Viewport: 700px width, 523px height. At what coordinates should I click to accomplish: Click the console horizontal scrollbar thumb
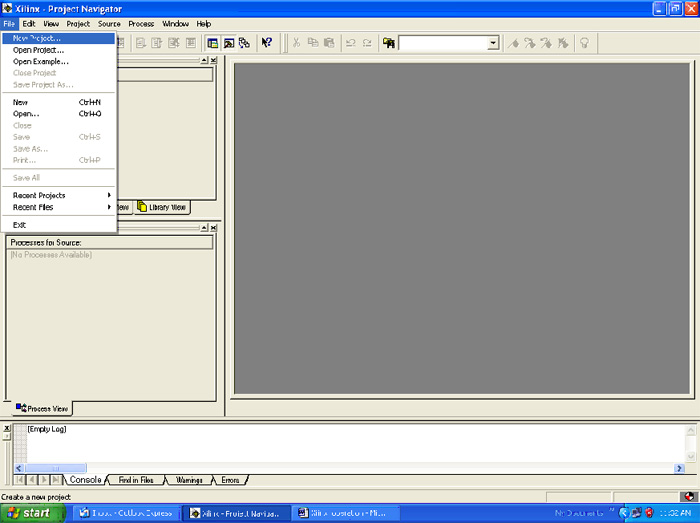(x=55, y=468)
